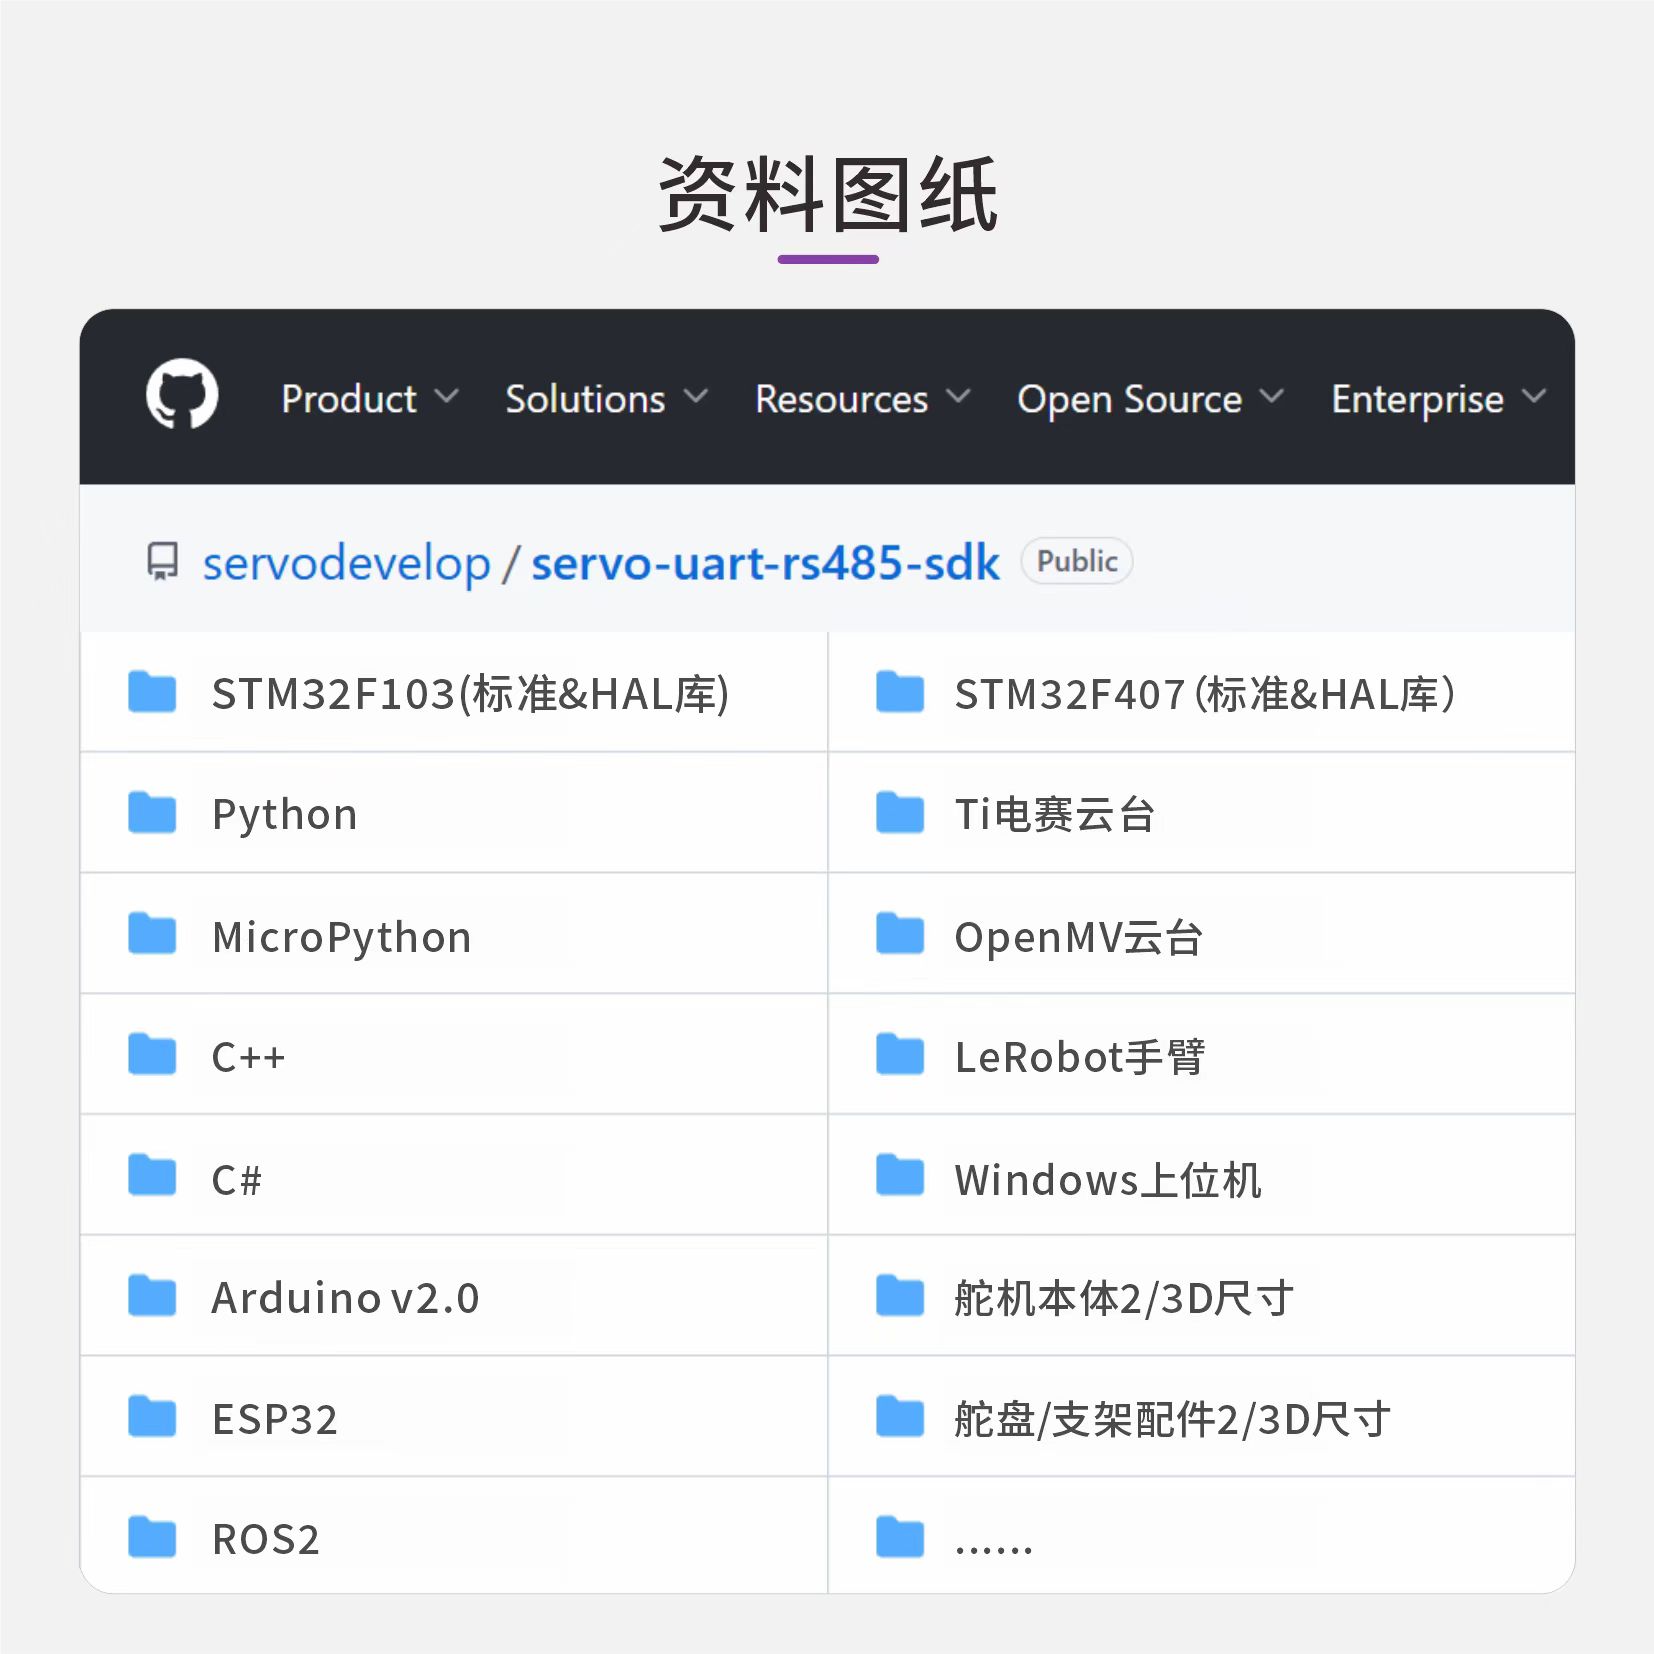Click folder icon beside Windows上位机
This screenshot has width=1654, height=1654.
899,1176
